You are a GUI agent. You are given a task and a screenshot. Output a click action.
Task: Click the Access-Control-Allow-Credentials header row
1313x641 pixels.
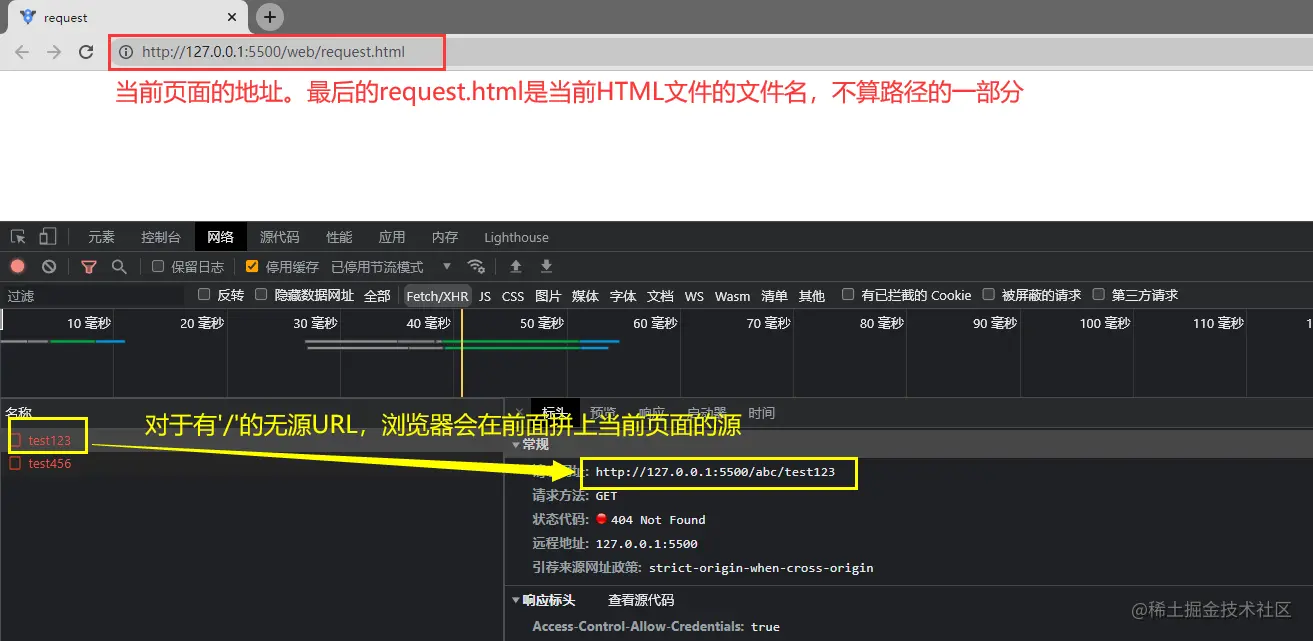tap(656, 626)
